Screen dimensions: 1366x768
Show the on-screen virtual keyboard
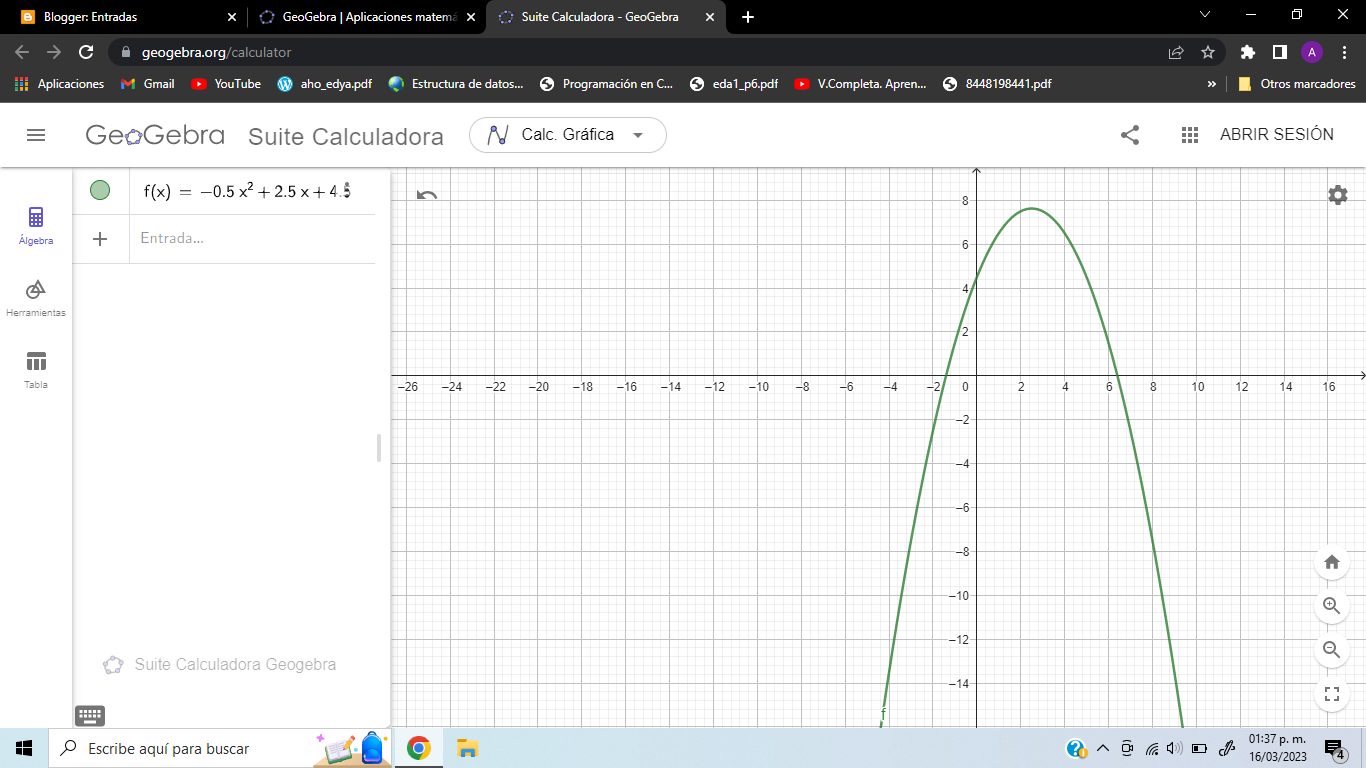pos(90,715)
